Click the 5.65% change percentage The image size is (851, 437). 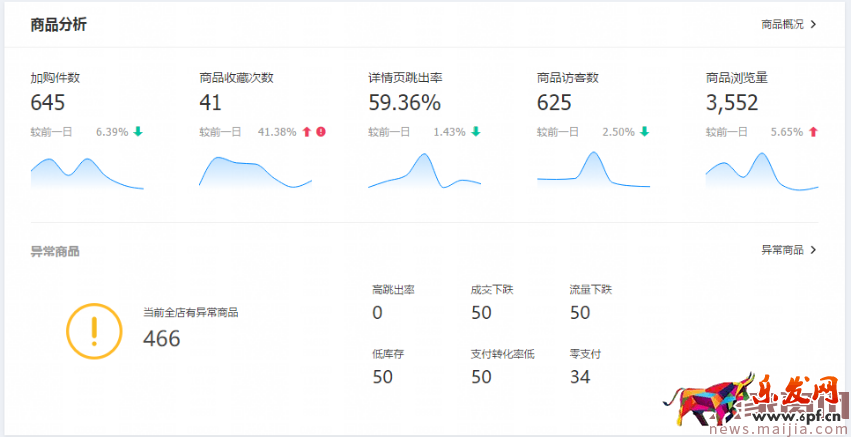(x=787, y=132)
